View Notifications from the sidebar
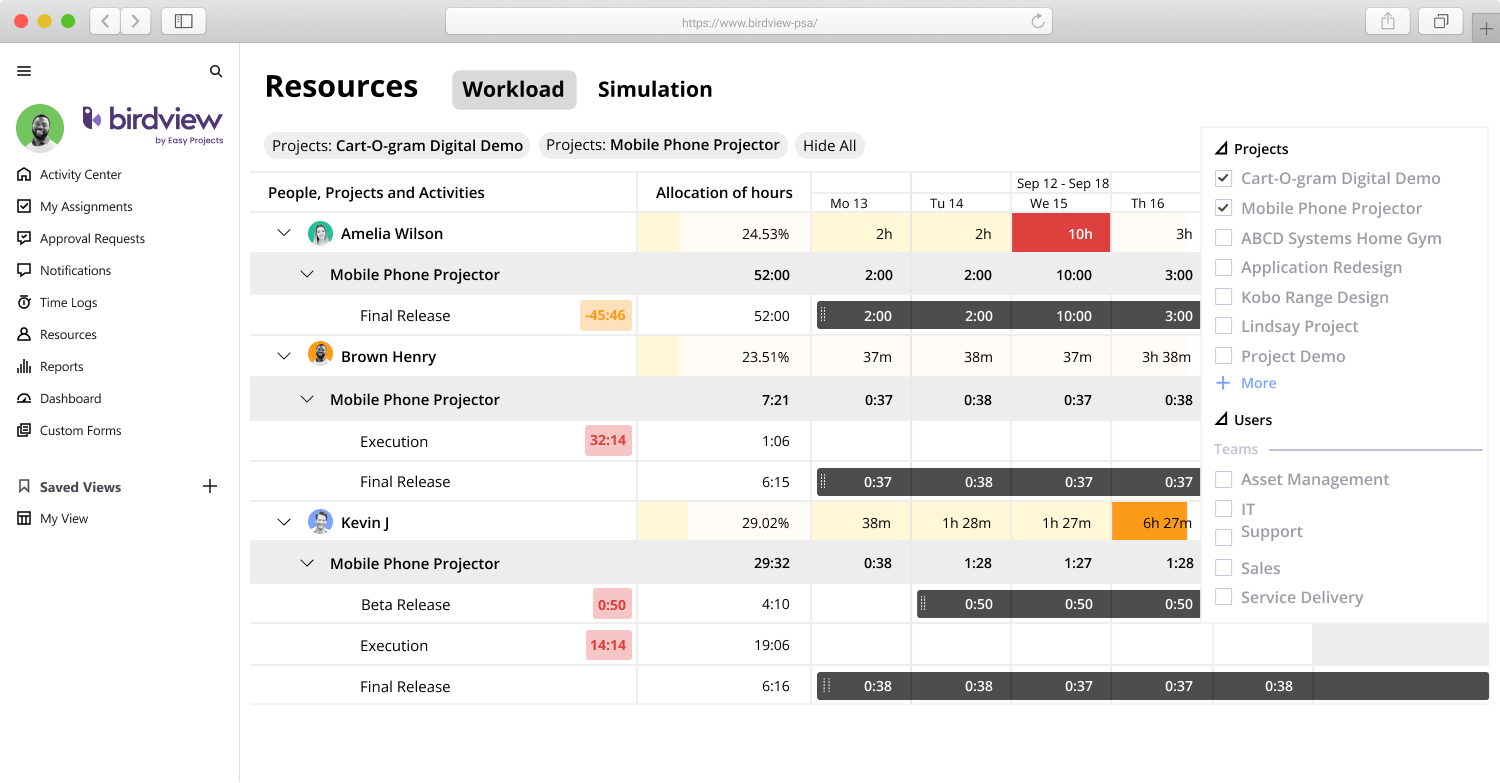The height and width of the screenshot is (783, 1500). pyautogui.click(x=22, y=270)
